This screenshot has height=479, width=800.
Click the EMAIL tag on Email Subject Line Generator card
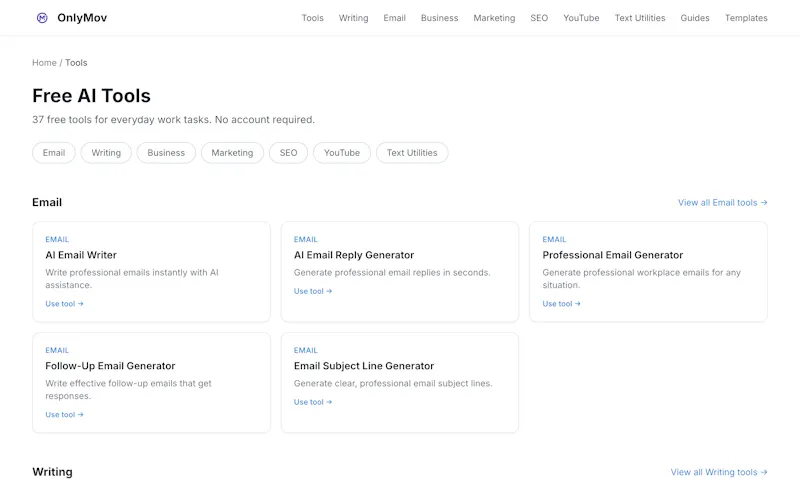point(306,350)
